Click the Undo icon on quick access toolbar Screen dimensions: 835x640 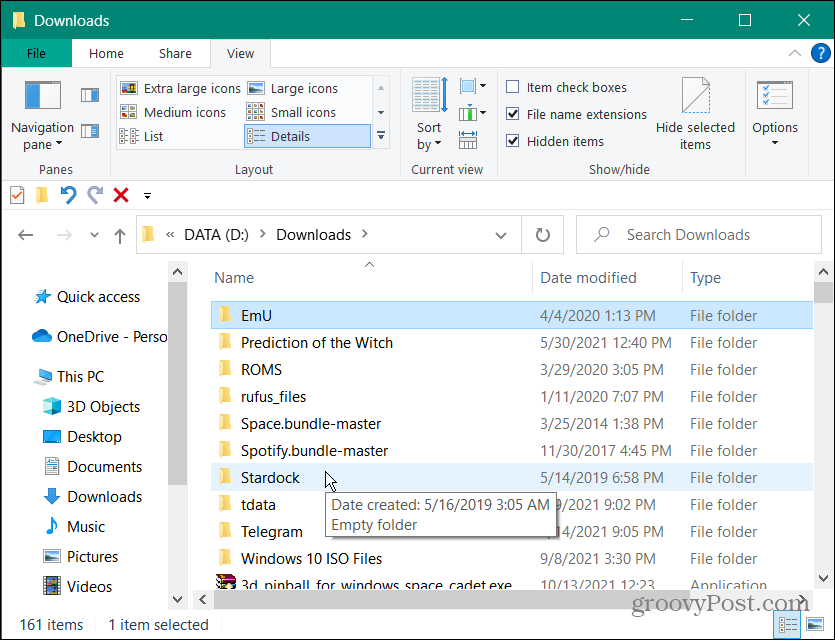click(67, 196)
